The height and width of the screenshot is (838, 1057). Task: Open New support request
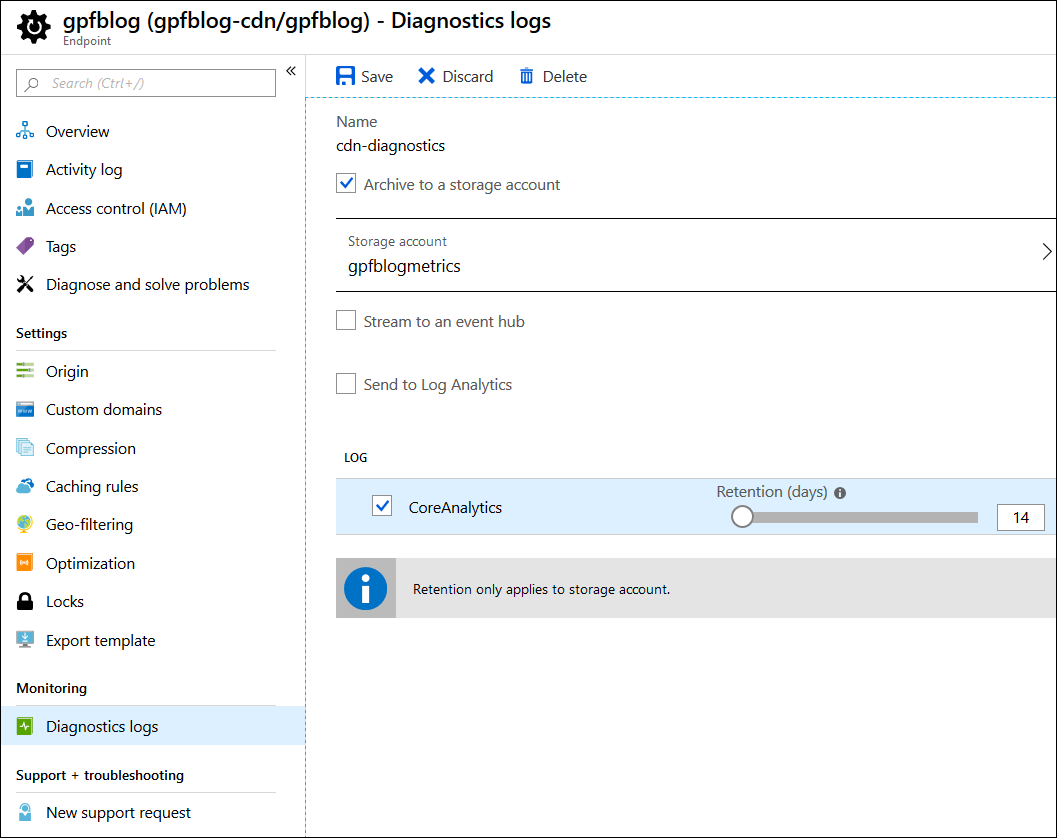tap(118, 813)
